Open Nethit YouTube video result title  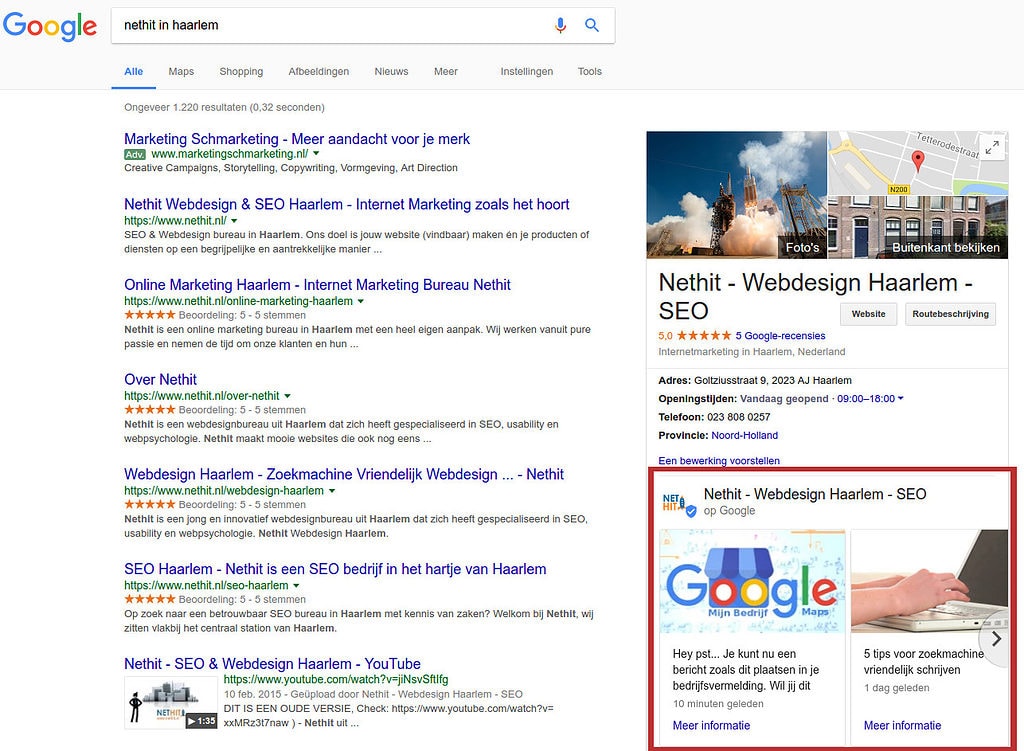coord(272,663)
